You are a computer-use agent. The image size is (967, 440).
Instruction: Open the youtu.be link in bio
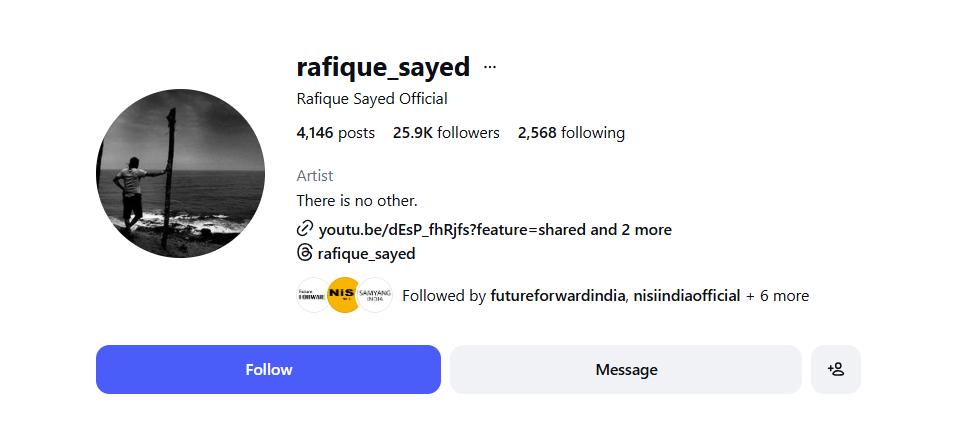coord(494,229)
